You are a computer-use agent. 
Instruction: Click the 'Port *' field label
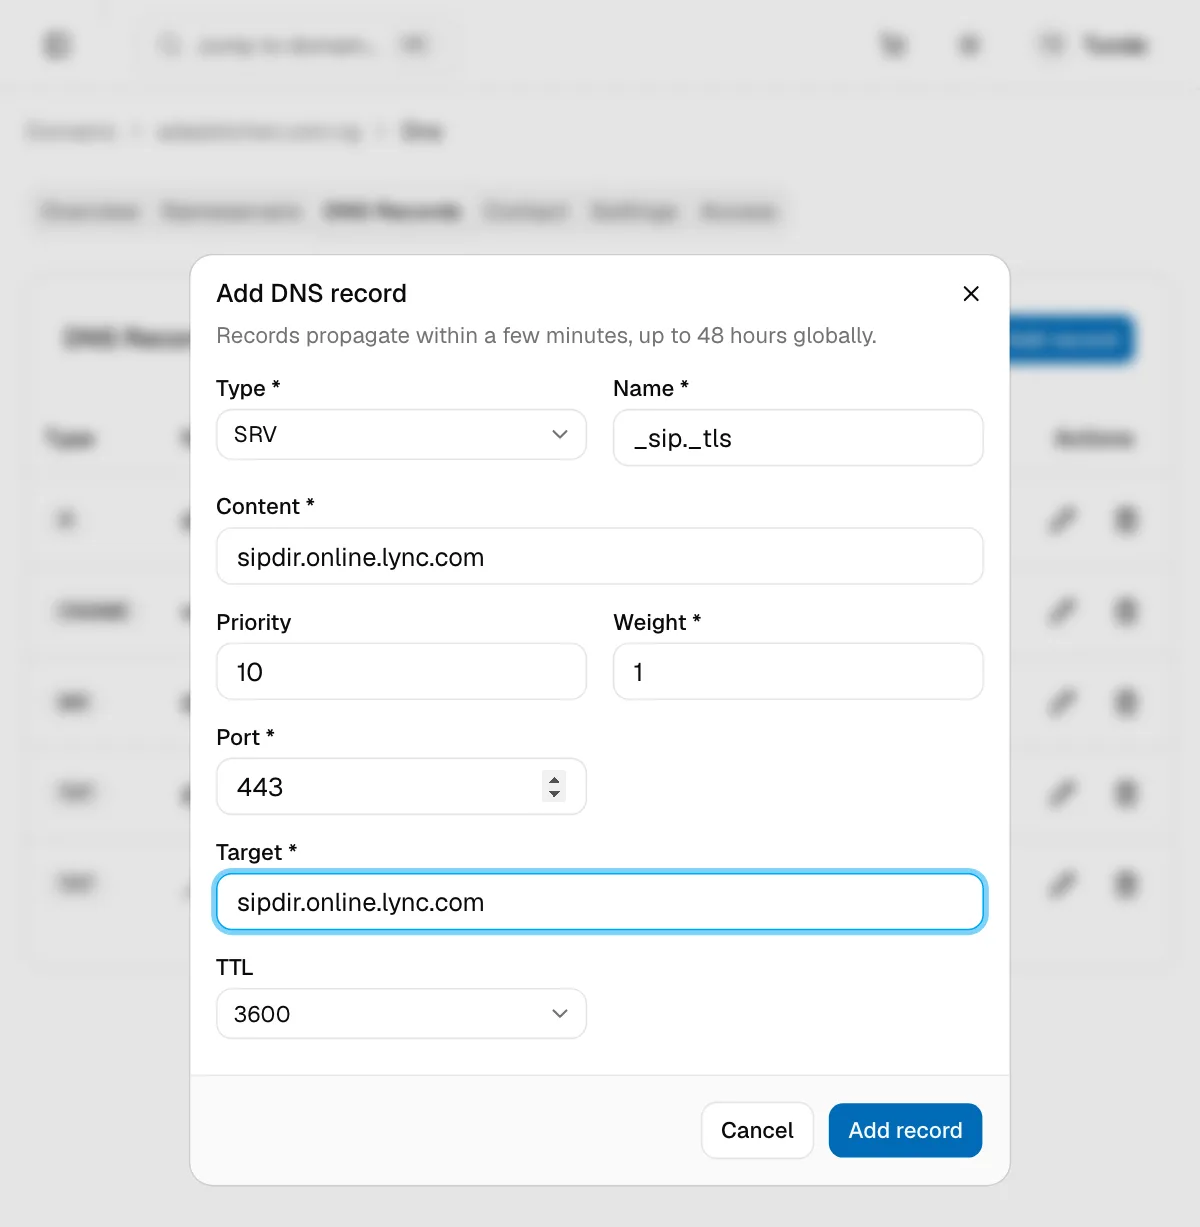point(245,737)
